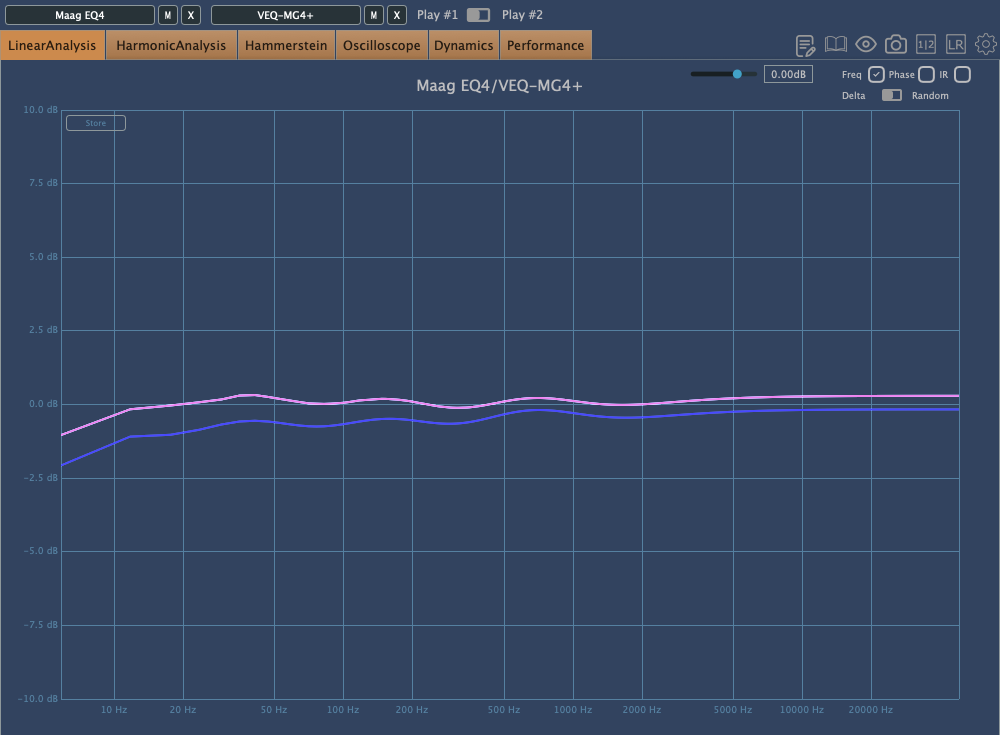Uncheck the Freq checkbox

[876, 75]
